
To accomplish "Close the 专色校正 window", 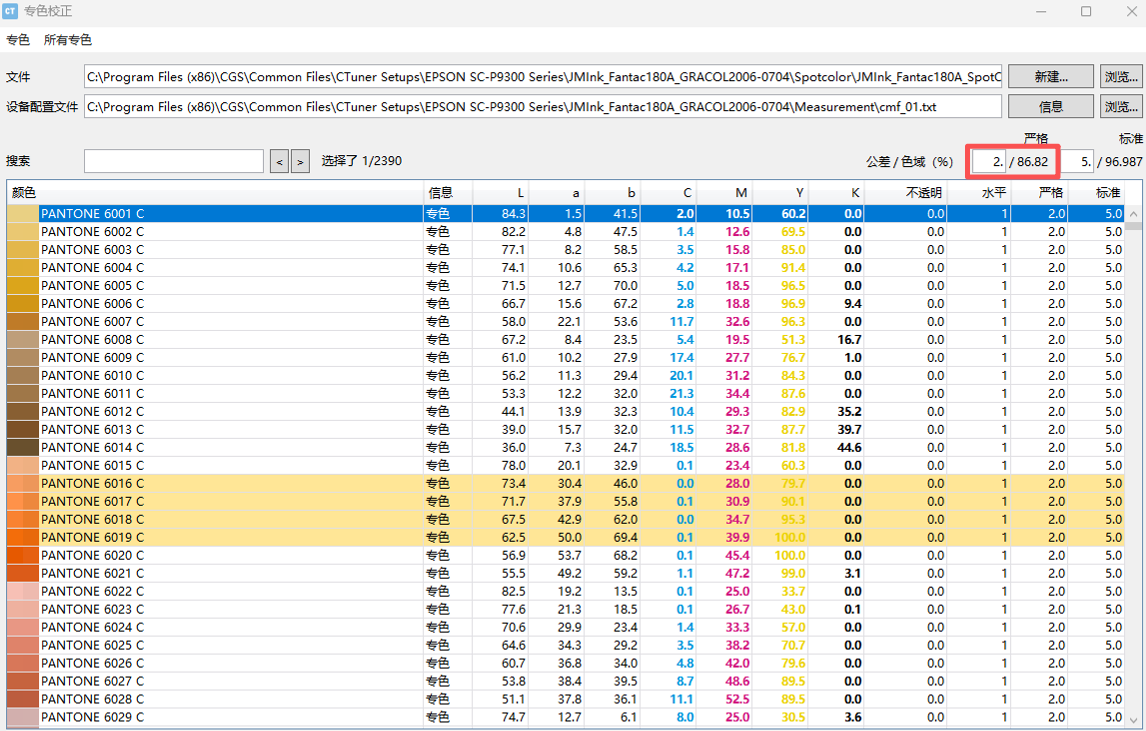I will click(x=1131, y=11).
